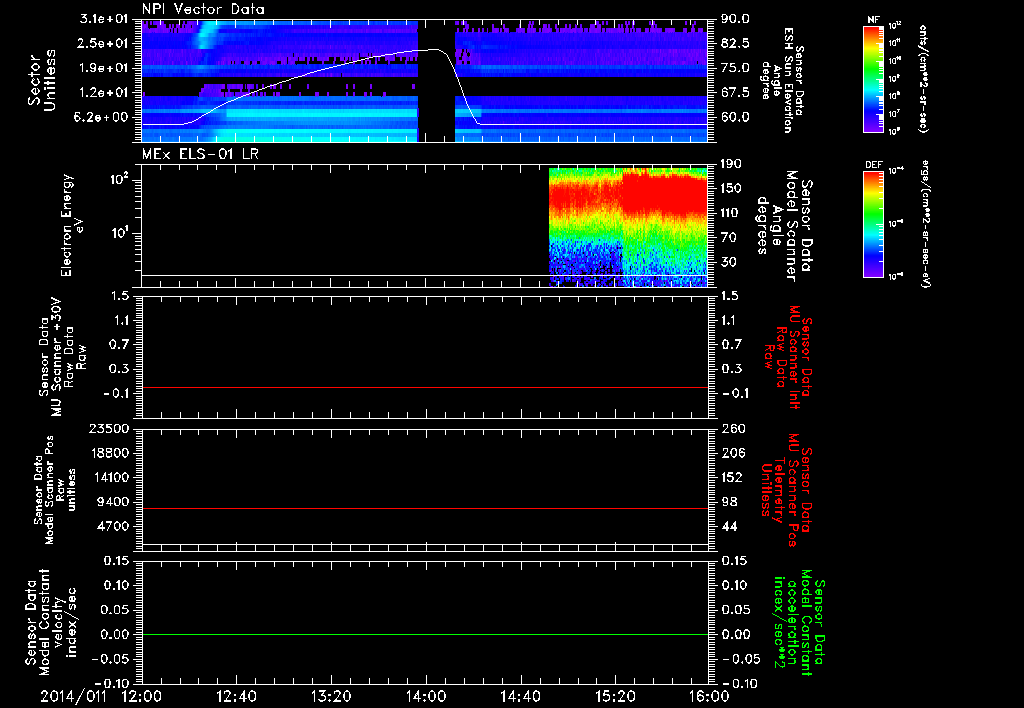Click the 14:40 time tick label
The width and height of the screenshot is (1024, 708).
tap(520, 696)
